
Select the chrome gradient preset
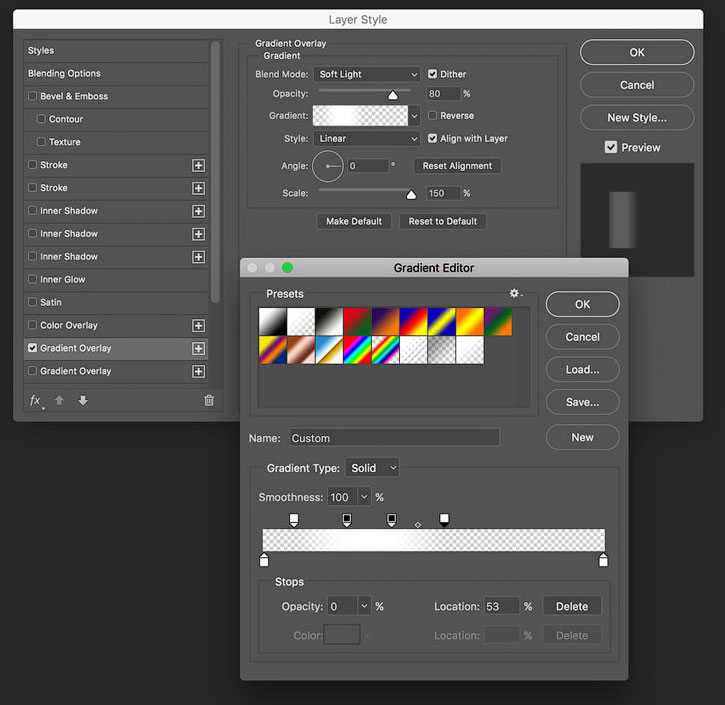click(x=329, y=350)
